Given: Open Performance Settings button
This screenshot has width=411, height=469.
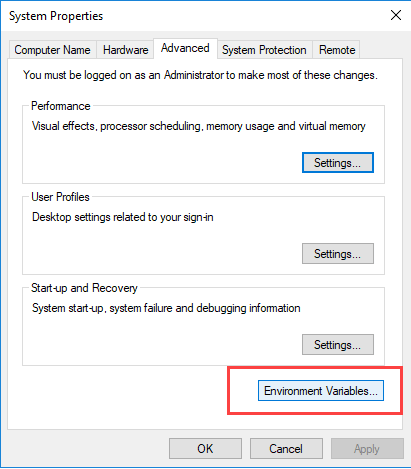Looking at the screenshot, I should point(338,163).
